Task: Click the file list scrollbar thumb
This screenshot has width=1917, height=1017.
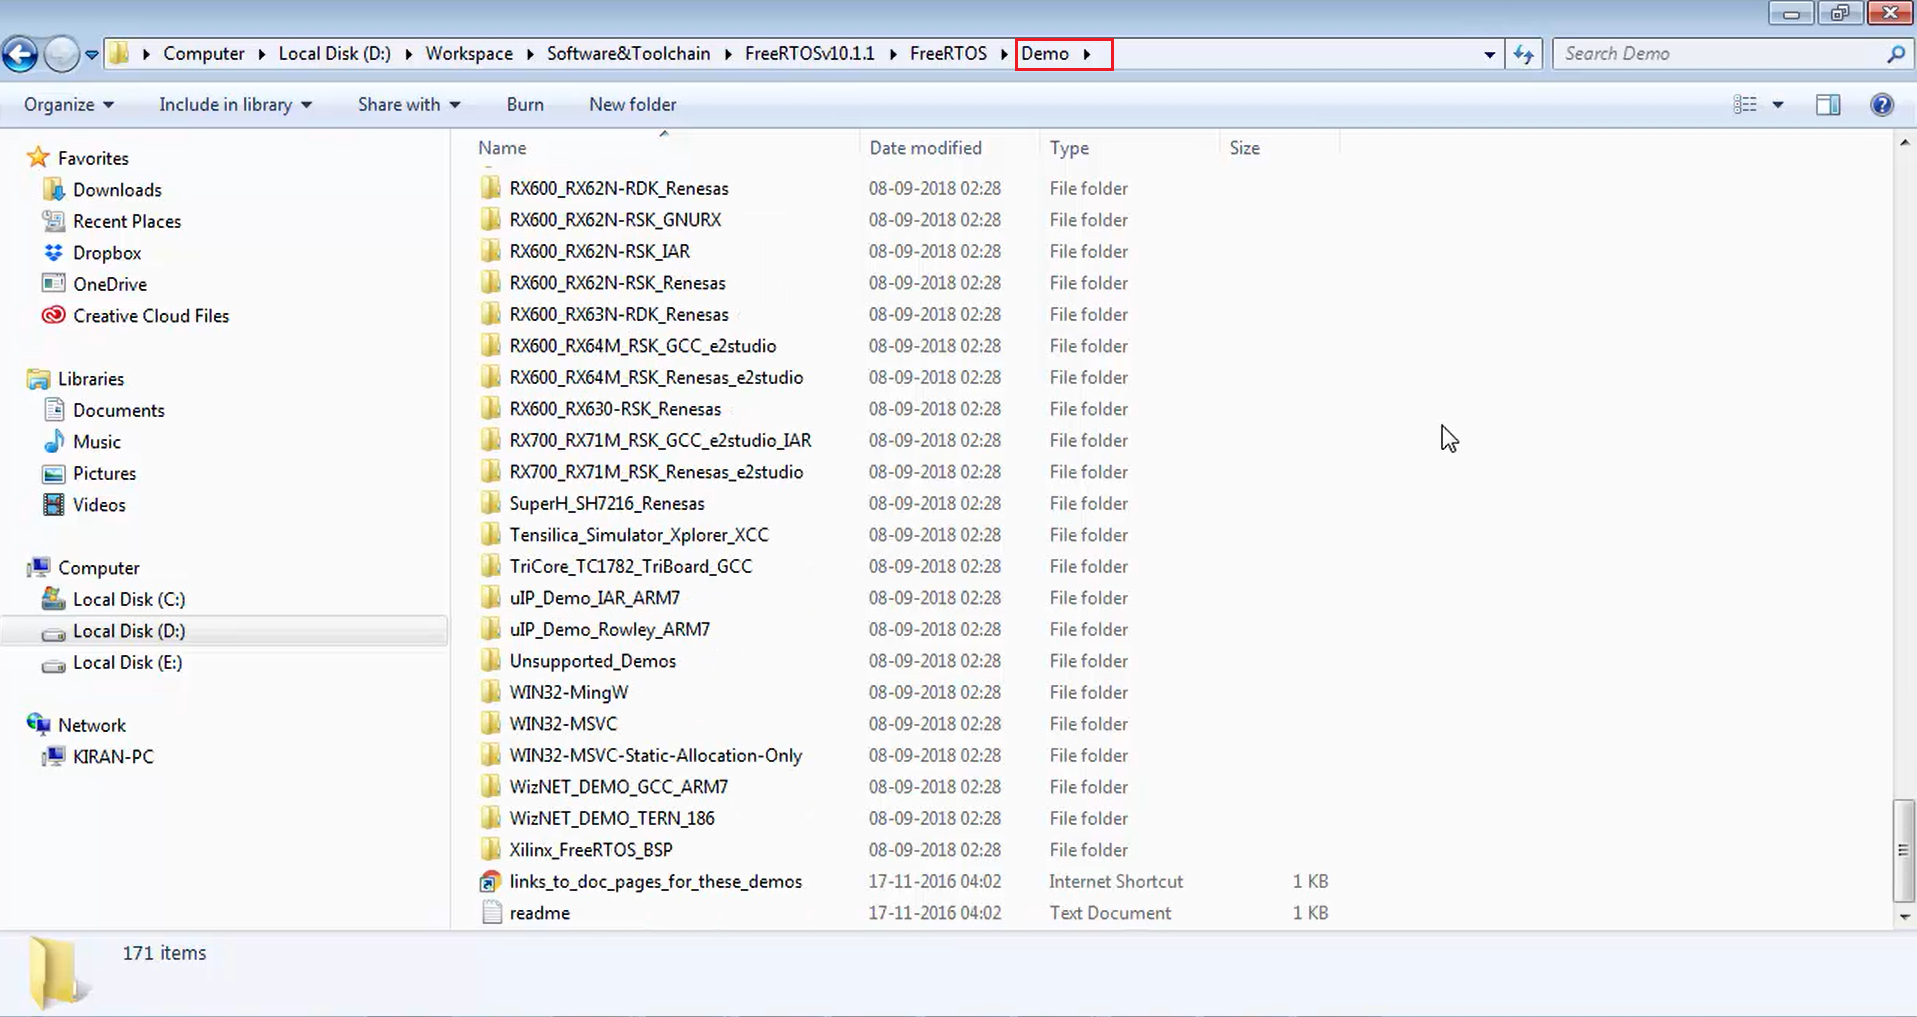Action: click(x=1904, y=850)
